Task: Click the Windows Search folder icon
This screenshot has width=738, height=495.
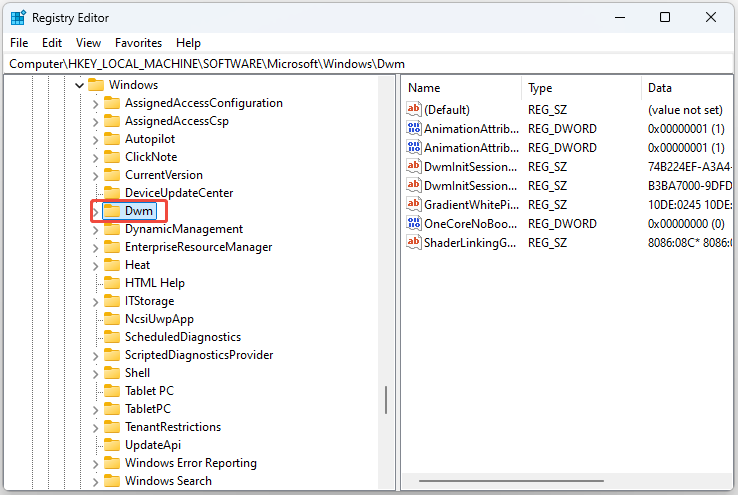Action: point(112,480)
